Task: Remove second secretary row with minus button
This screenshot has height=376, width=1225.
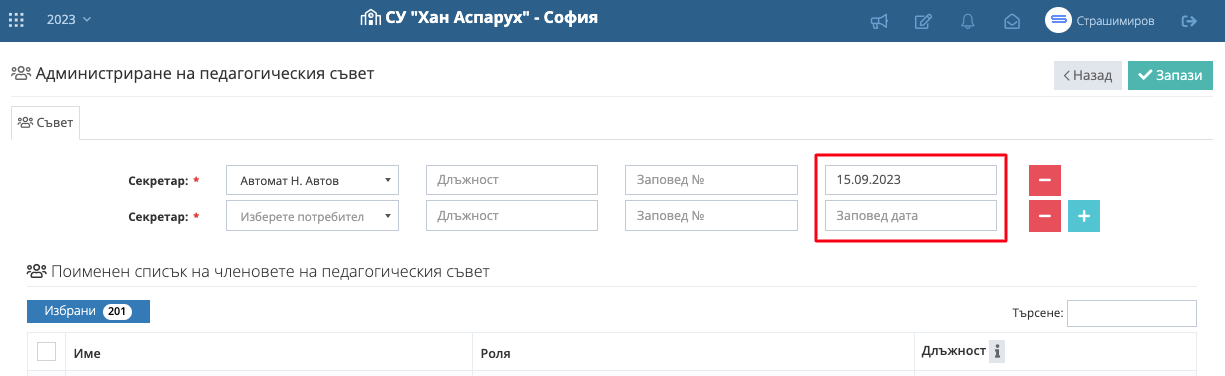Action: (1045, 216)
